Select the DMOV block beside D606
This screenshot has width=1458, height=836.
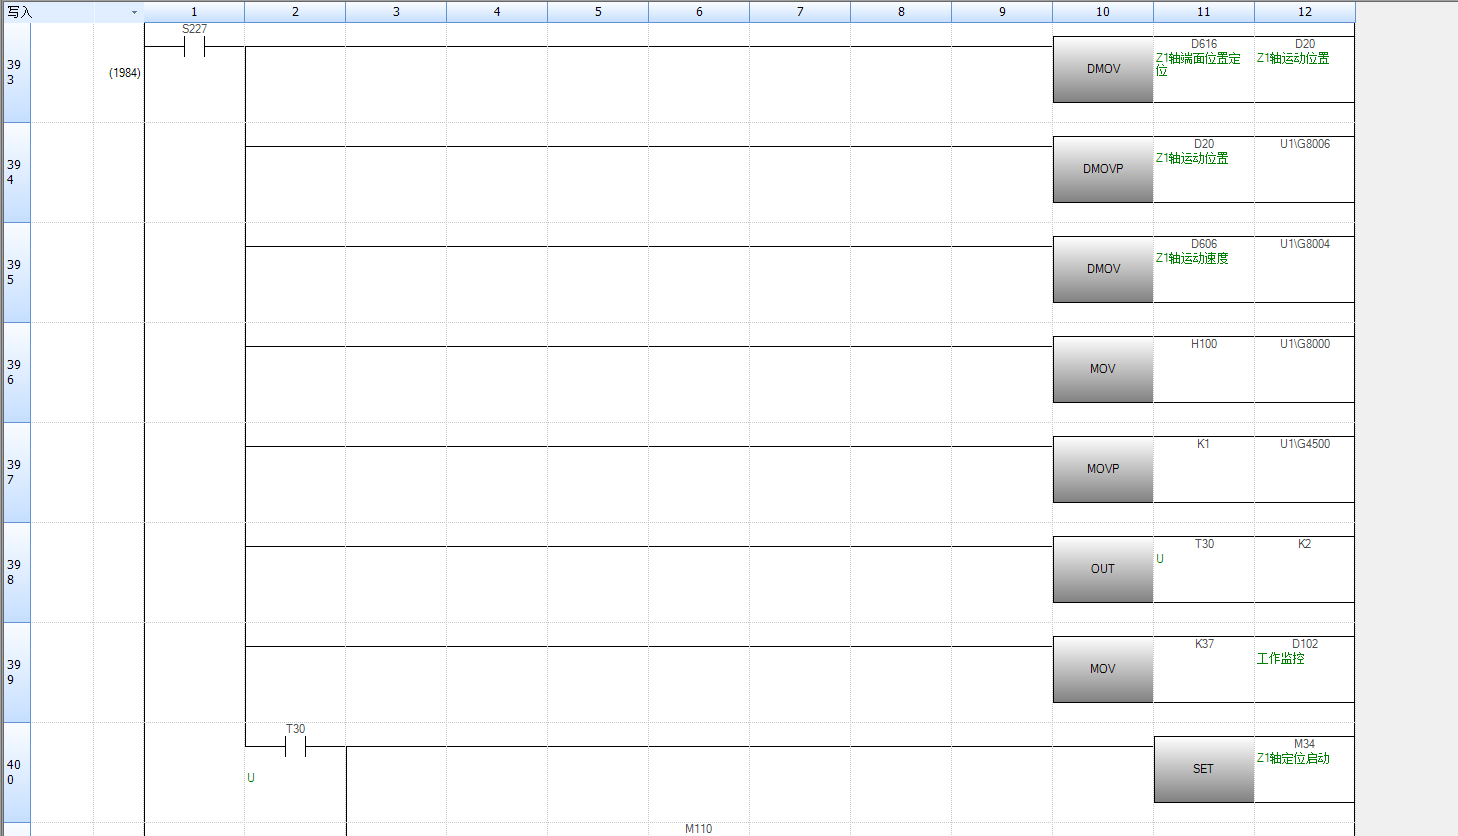pyautogui.click(x=1102, y=269)
